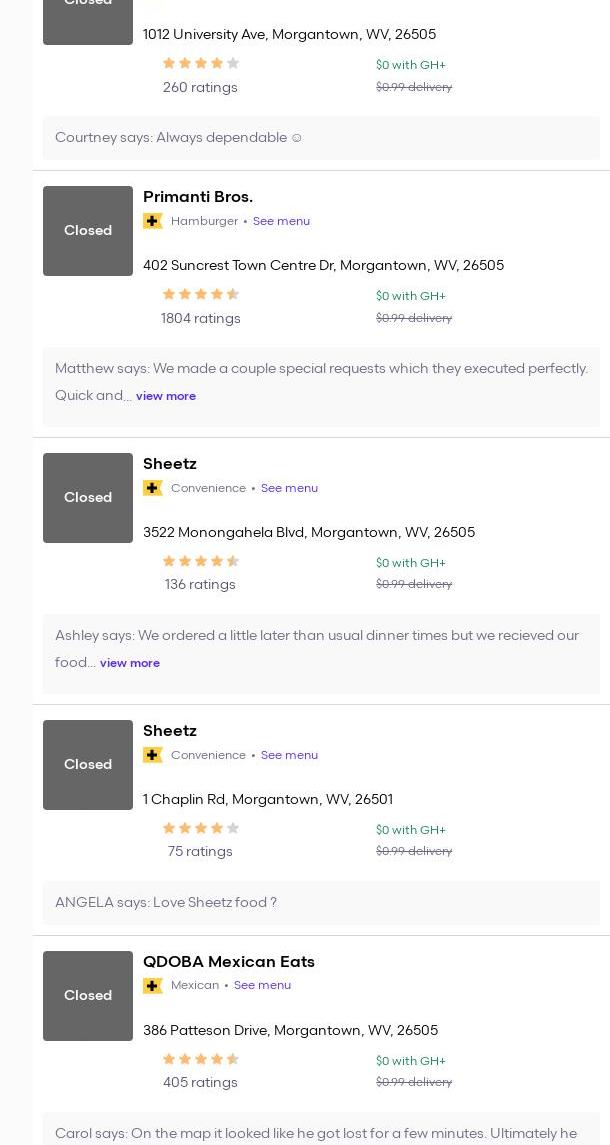Click the QDOBA Mexican Eats title
Image resolution: width=610 pixels, height=1145 pixels.
coord(229,962)
